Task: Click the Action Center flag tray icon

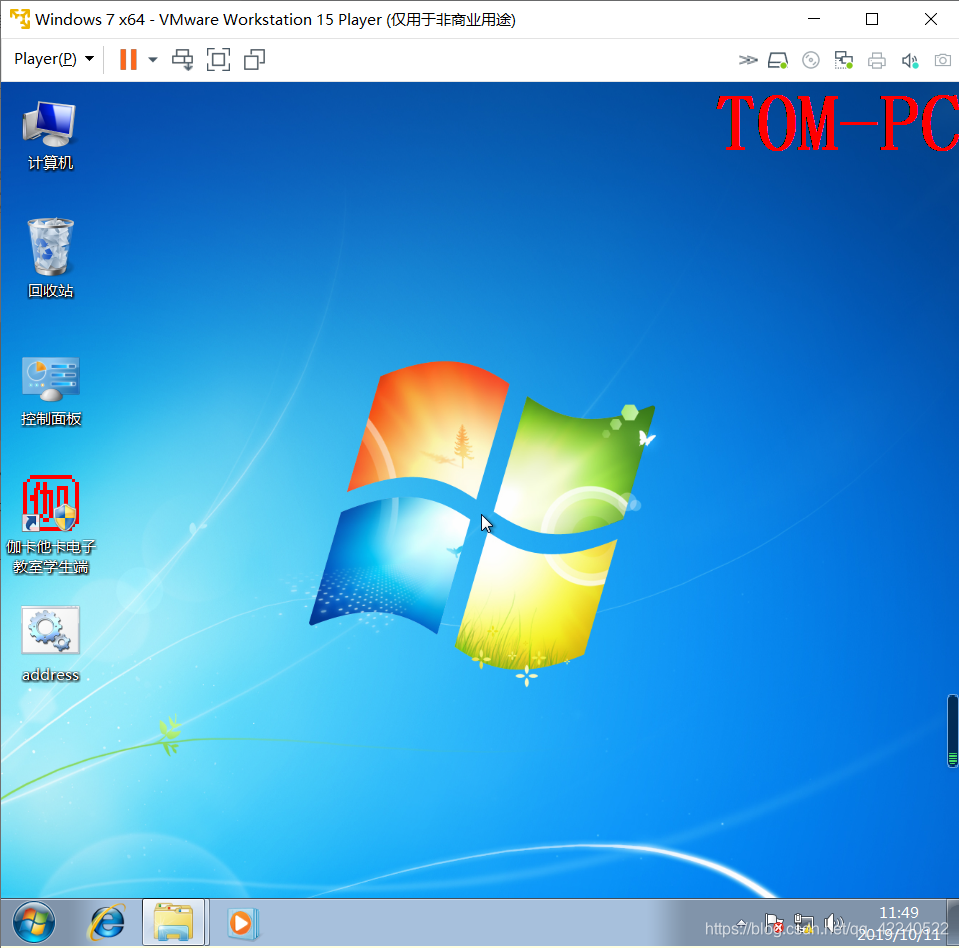Action: coord(774,923)
